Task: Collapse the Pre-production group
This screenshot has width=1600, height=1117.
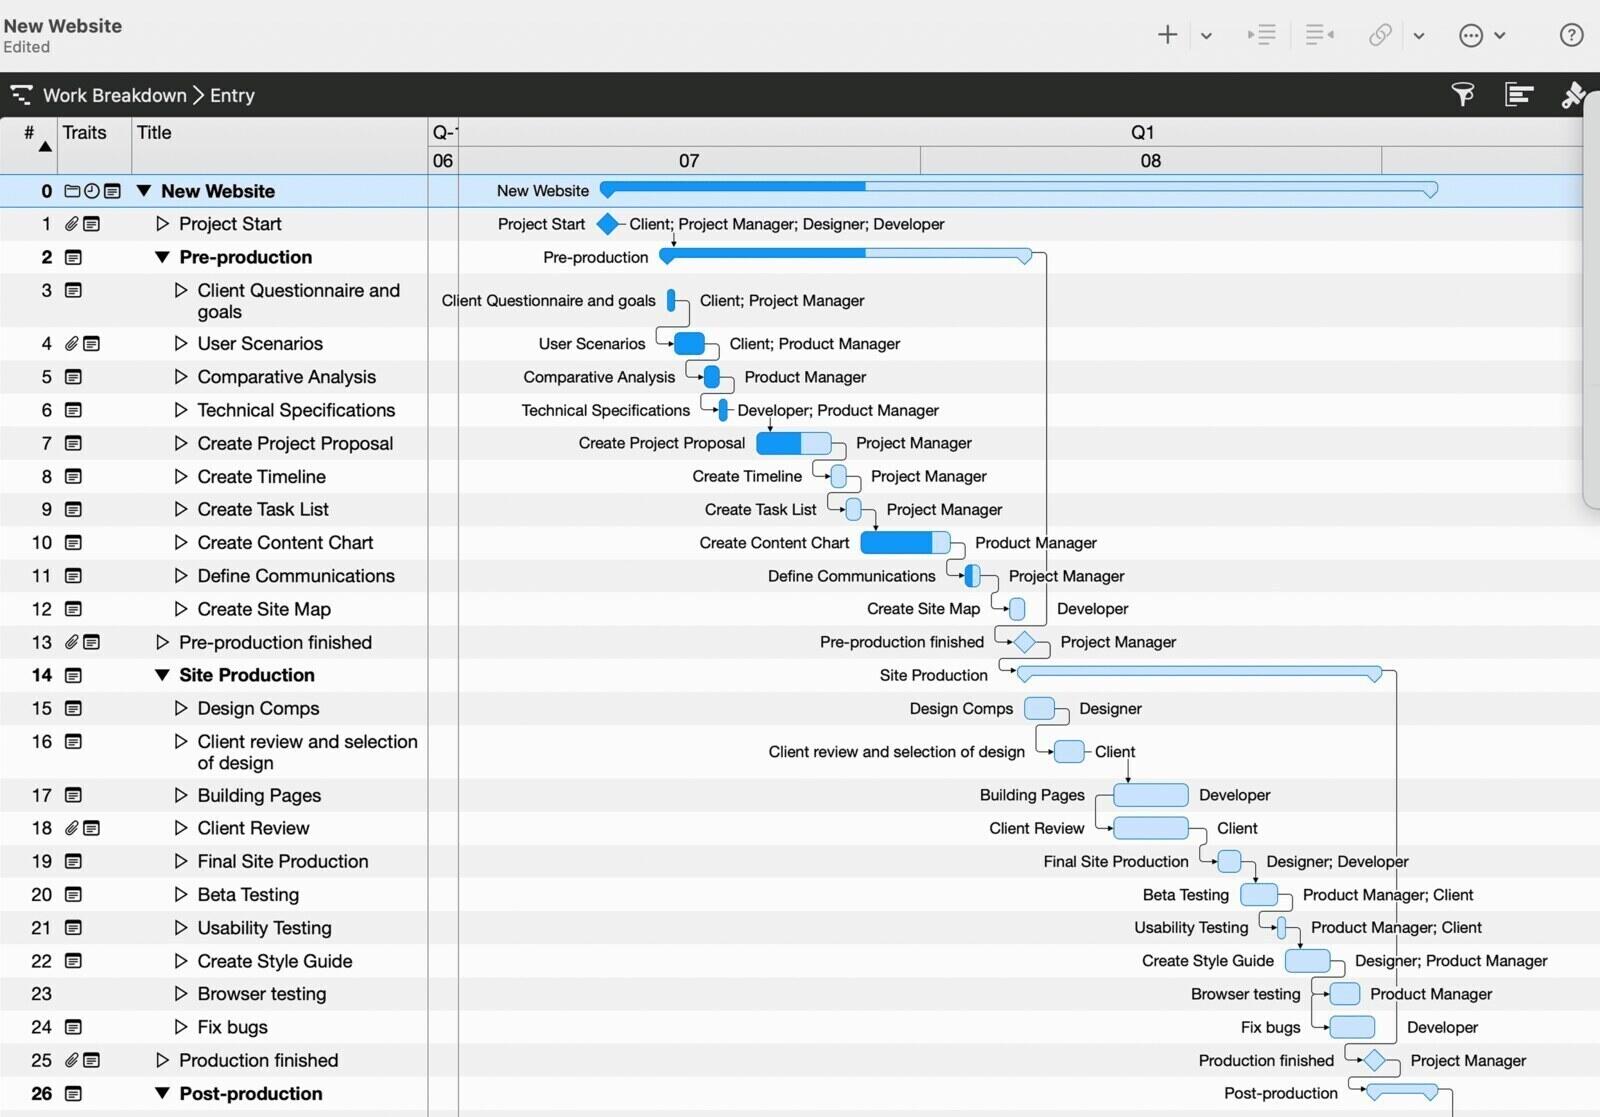Action: (x=163, y=257)
